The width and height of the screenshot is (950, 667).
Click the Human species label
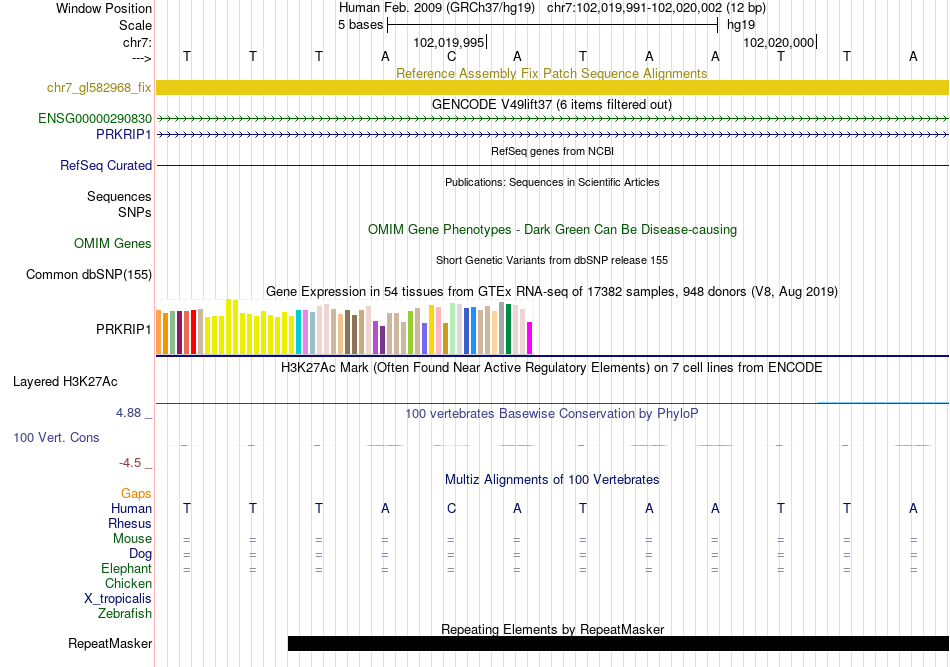[131, 508]
